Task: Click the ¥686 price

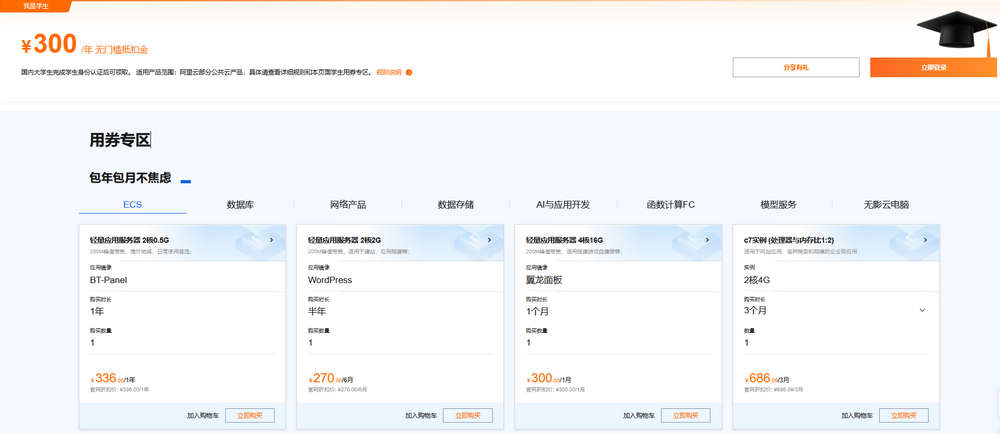Action: tap(766, 379)
